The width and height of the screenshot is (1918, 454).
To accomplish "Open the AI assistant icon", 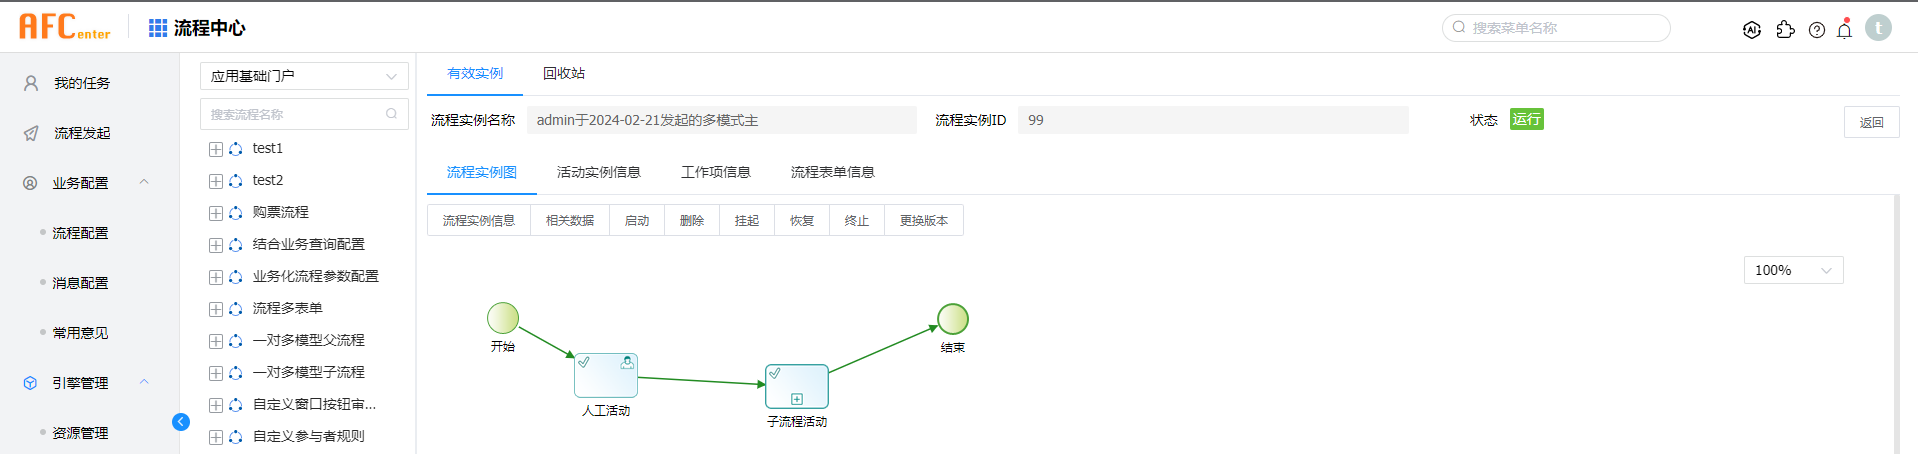I will (x=1751, y=30).
